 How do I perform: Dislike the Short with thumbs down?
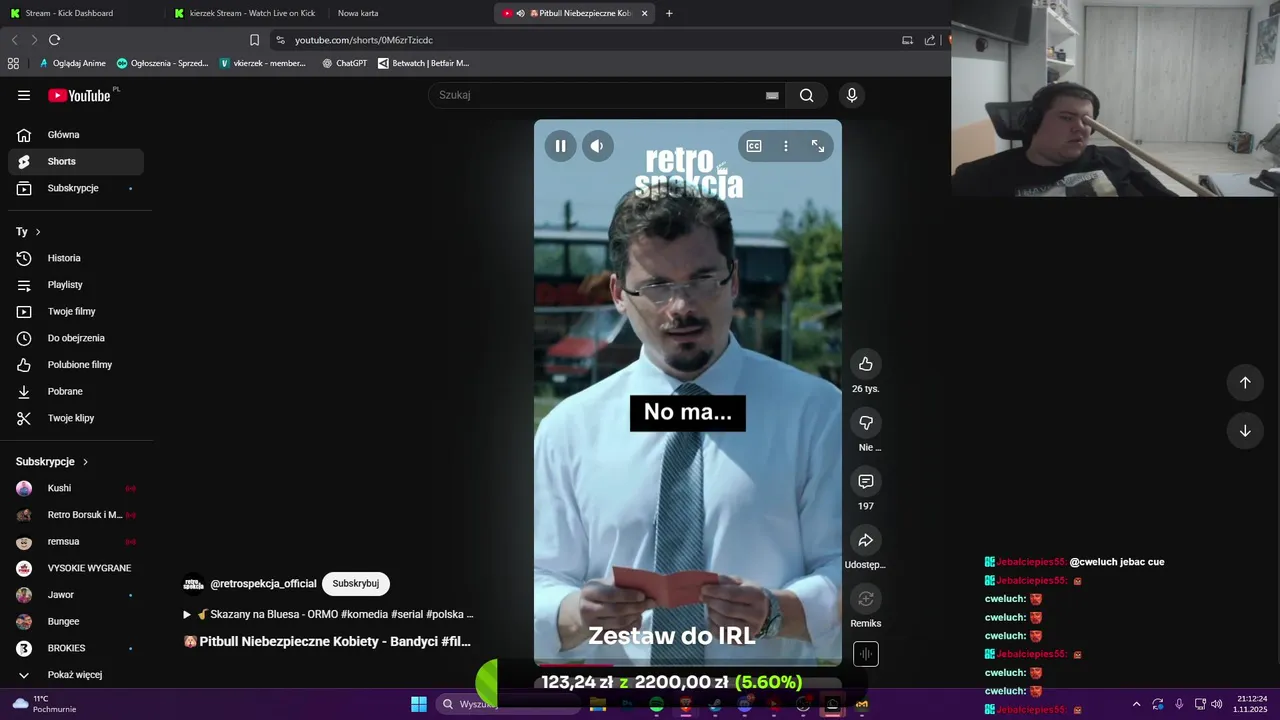coord(866,423)
